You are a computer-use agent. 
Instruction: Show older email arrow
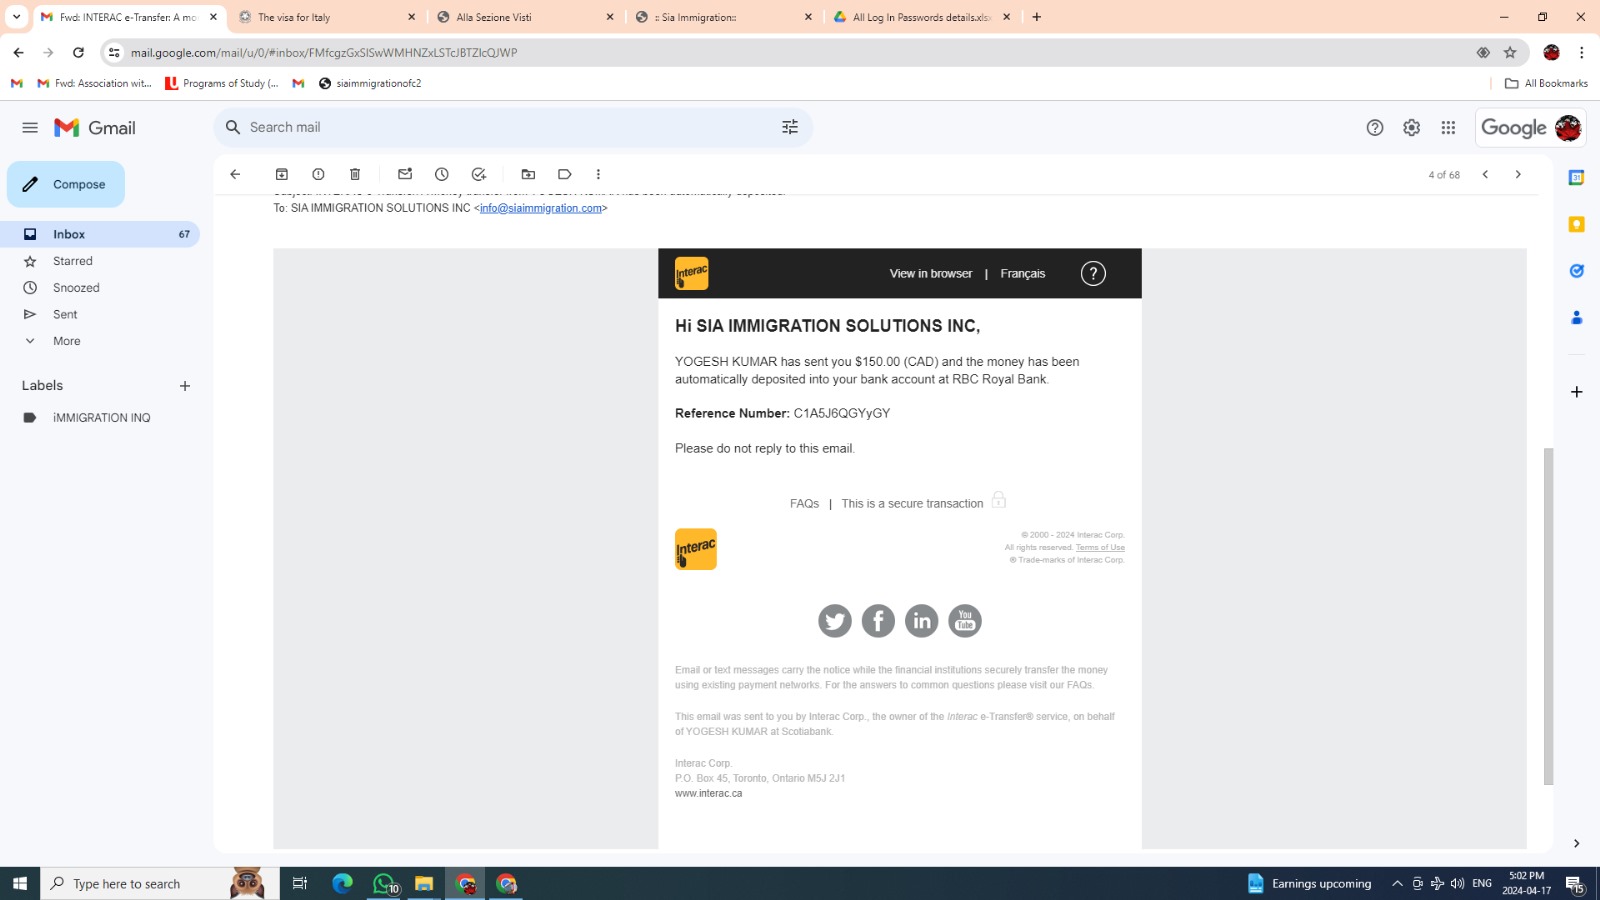(x=1518, y=174)
